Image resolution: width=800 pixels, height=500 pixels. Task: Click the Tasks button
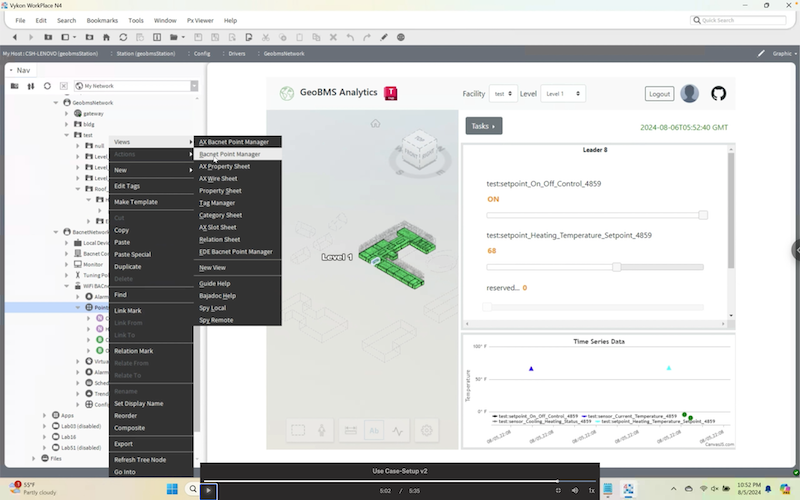[484, 126]
